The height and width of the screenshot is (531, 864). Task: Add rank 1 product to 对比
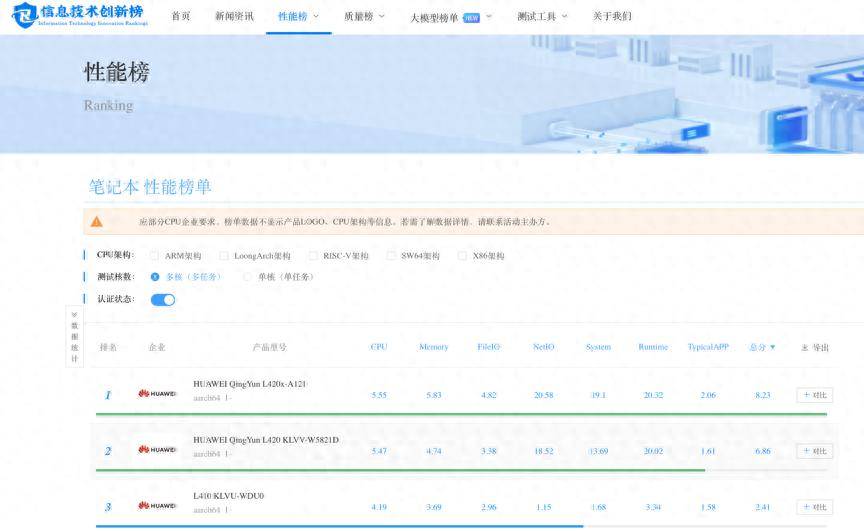click(x=814, y=395)
